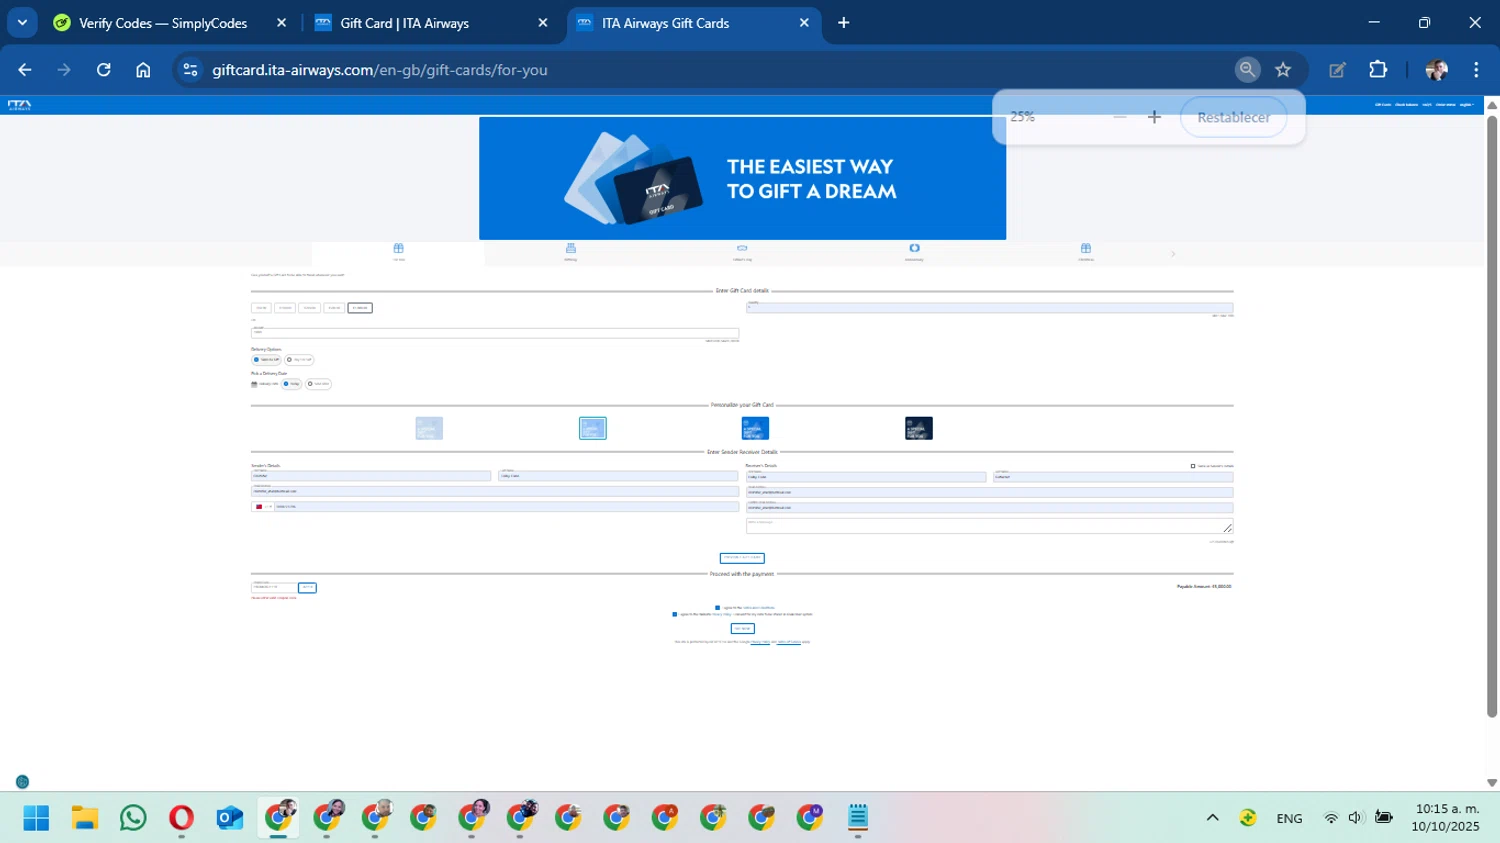This screenshot has height=843, width=1500.
Task: Select the Birthday occasion tab
Action: (x=571, y=253)
